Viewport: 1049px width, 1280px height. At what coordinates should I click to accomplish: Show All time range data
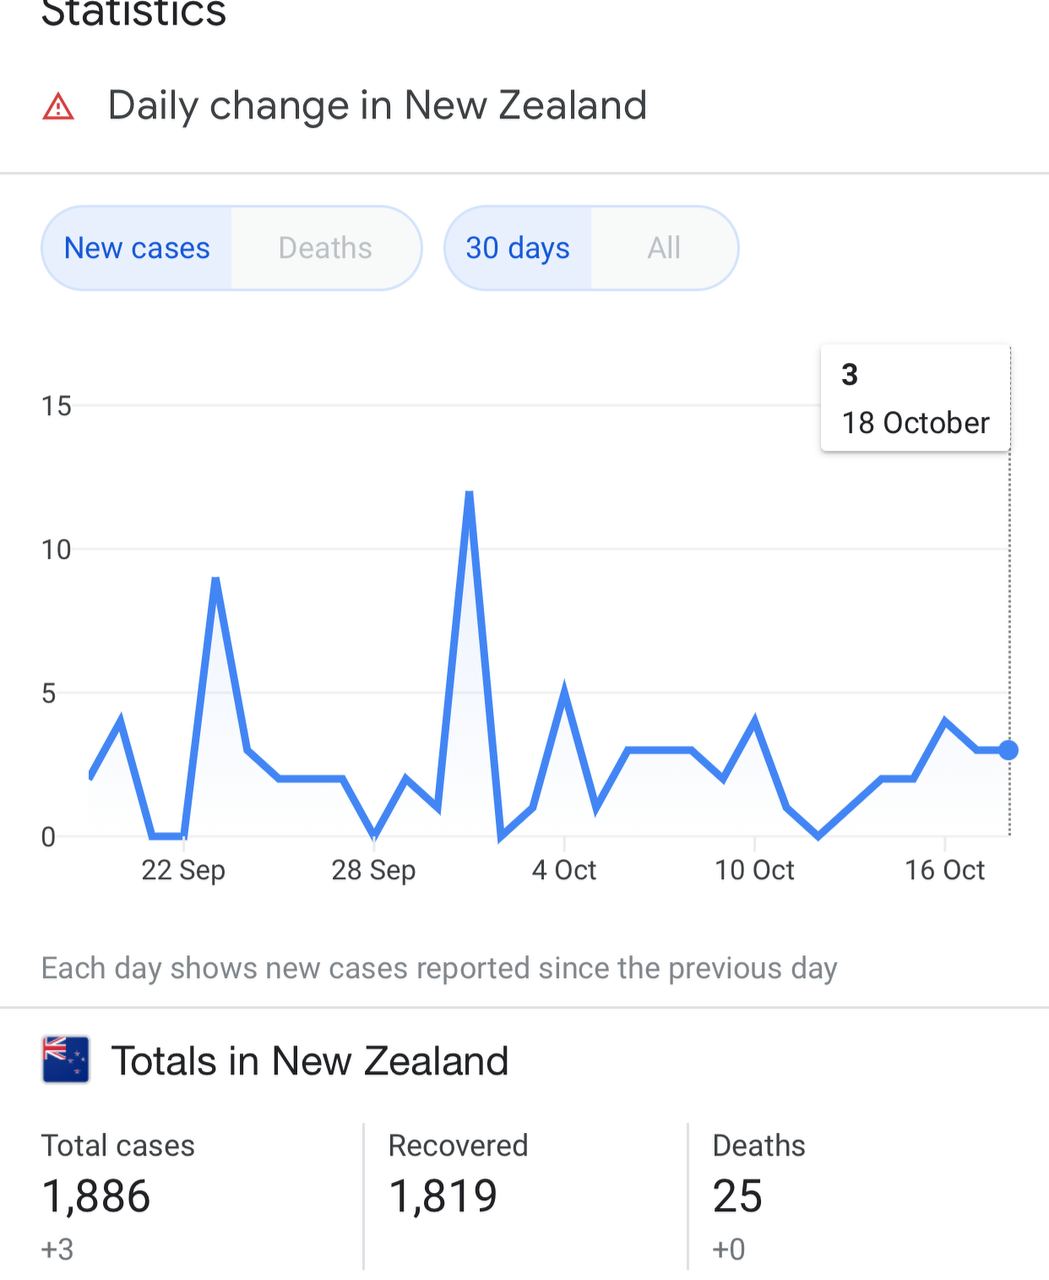664,248
